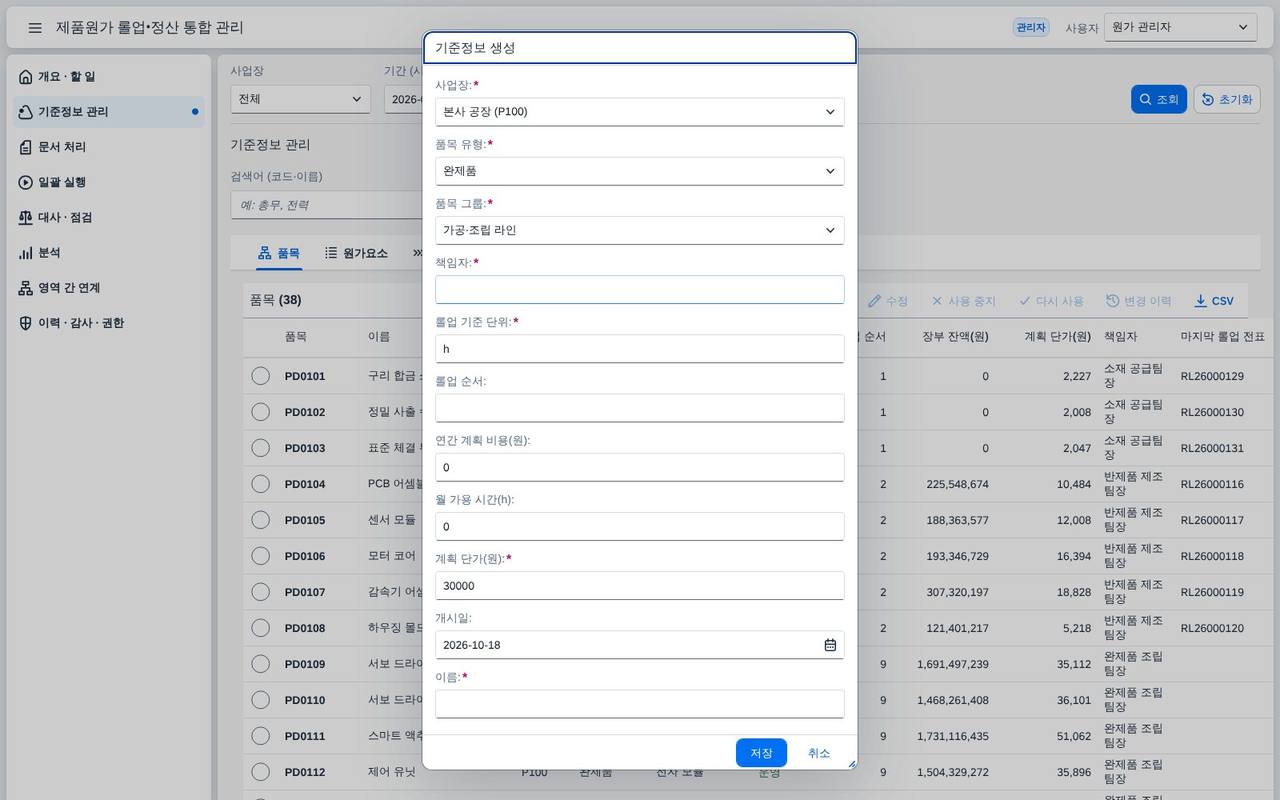
Task: Click the RL26000129 rollup document cell
Action: pos(1212,376)
